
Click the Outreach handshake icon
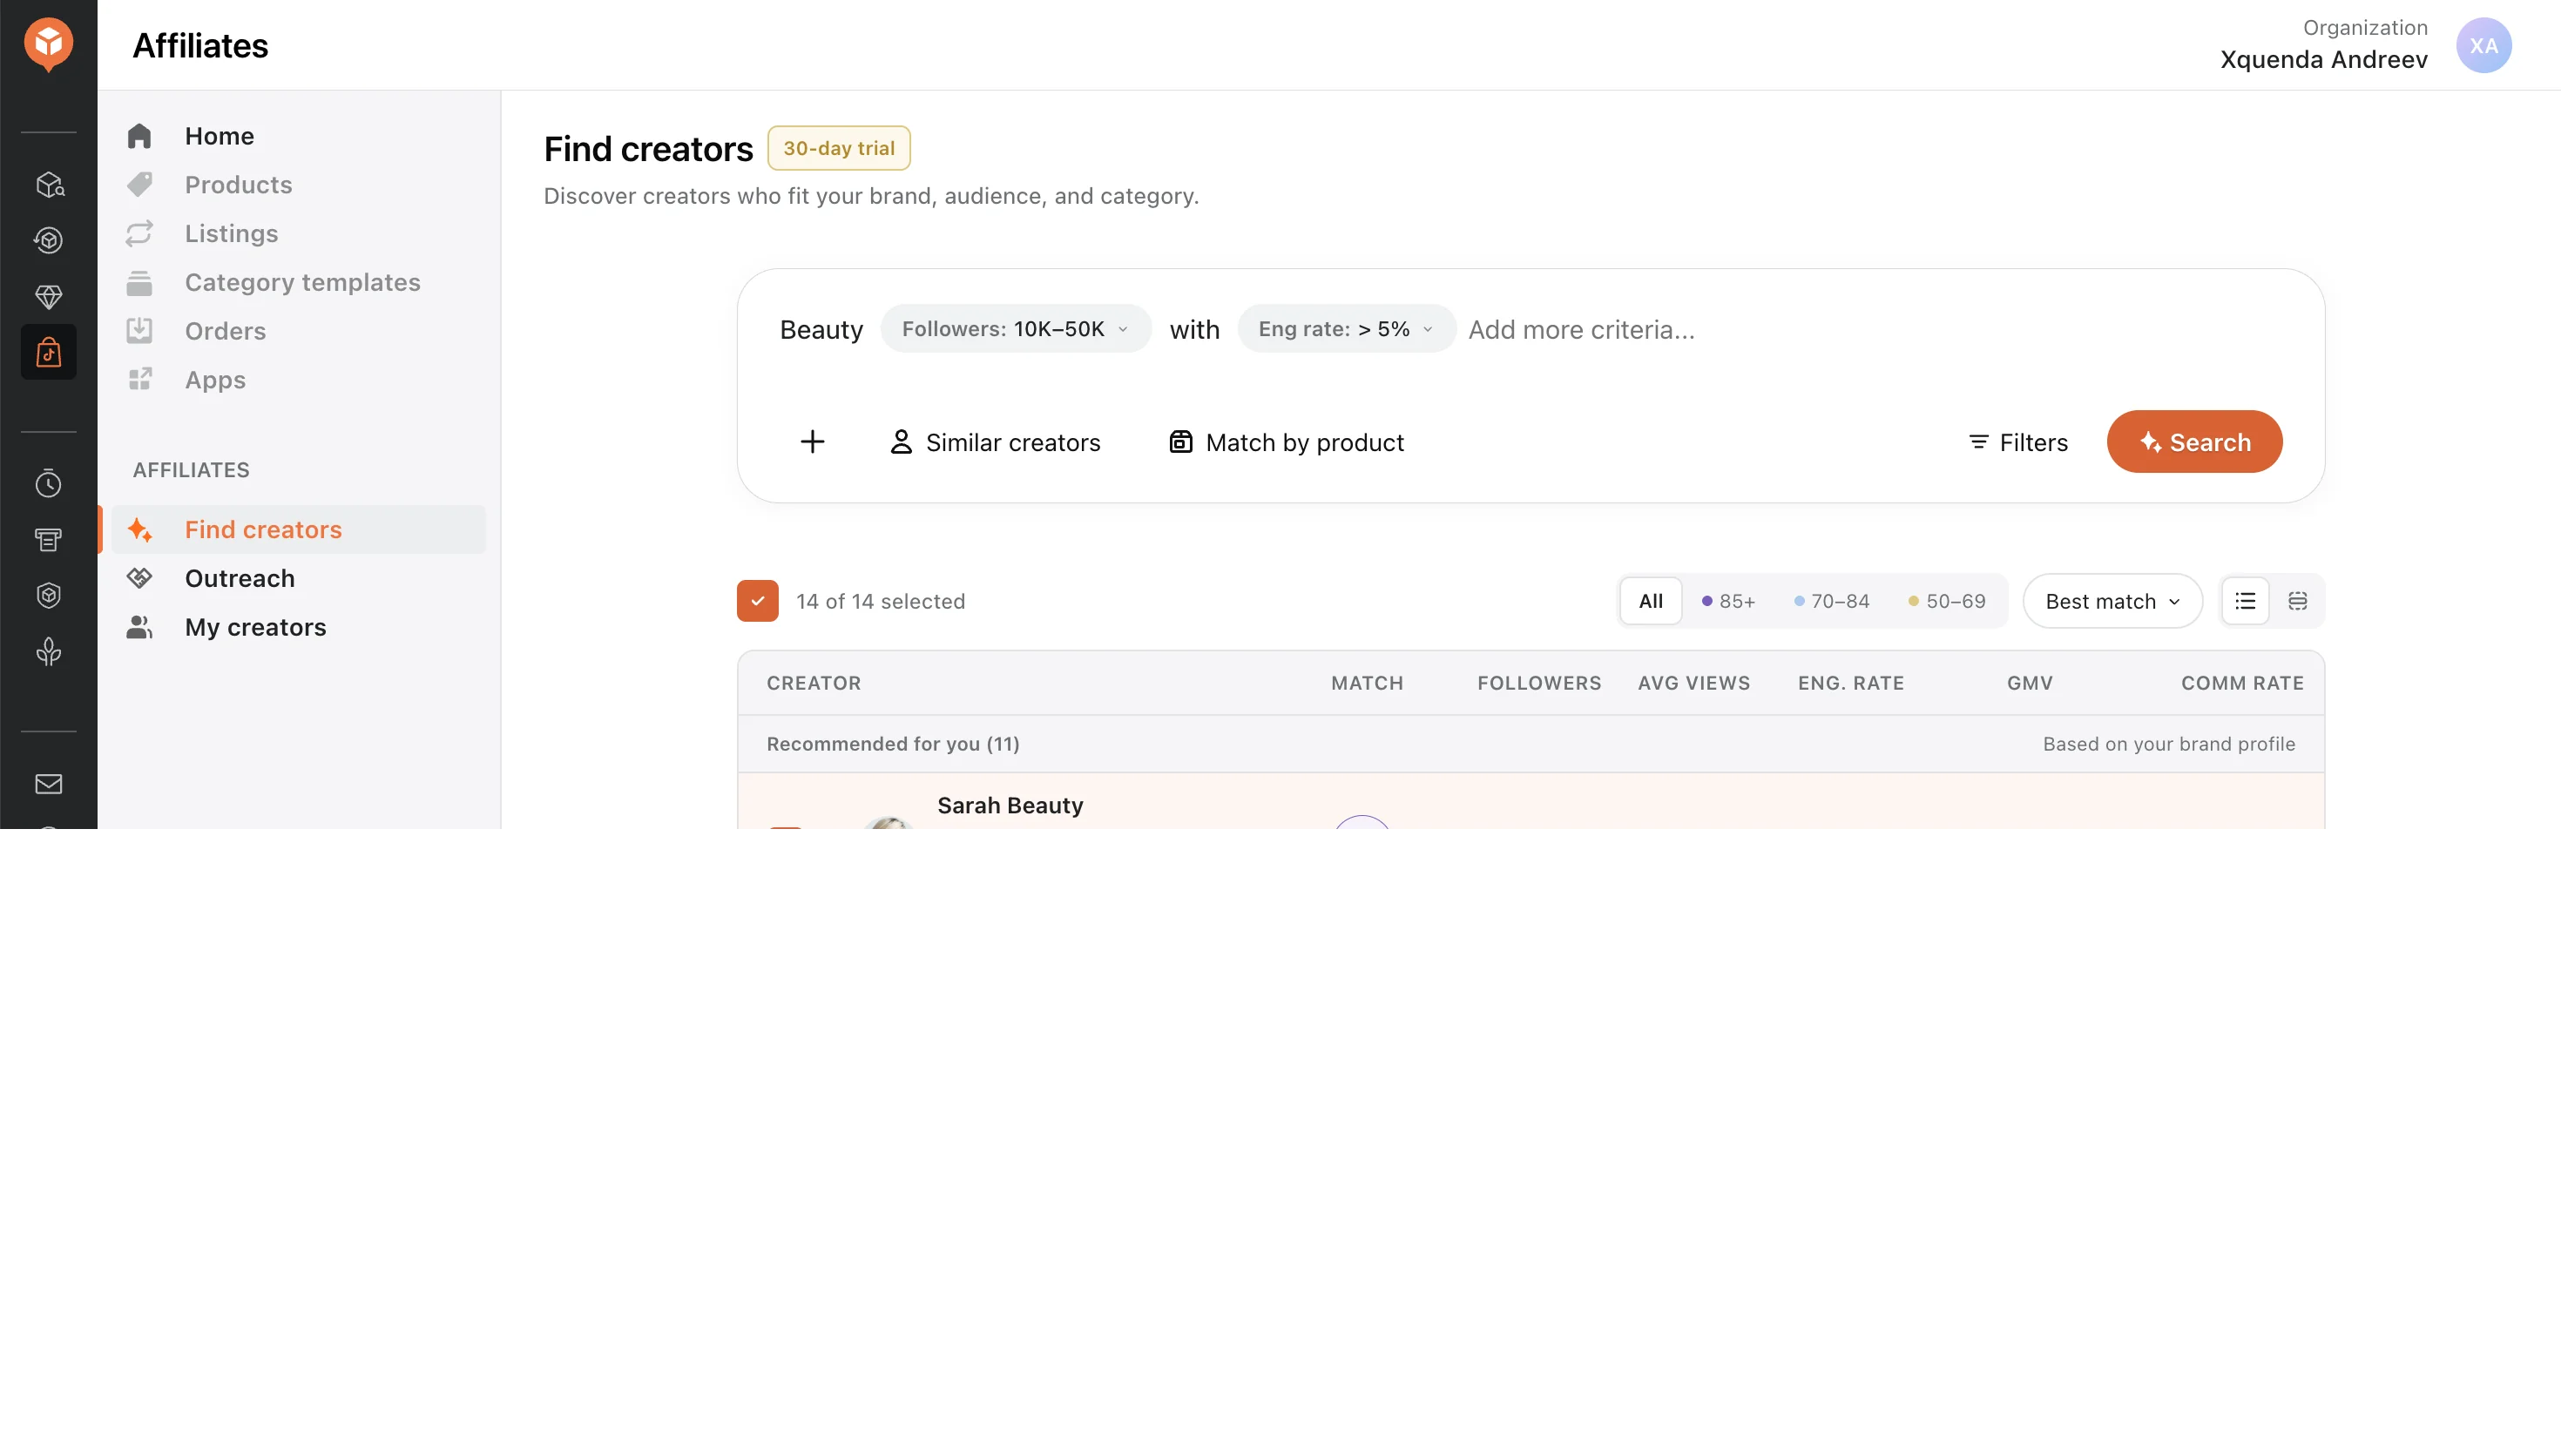point(139,578)
